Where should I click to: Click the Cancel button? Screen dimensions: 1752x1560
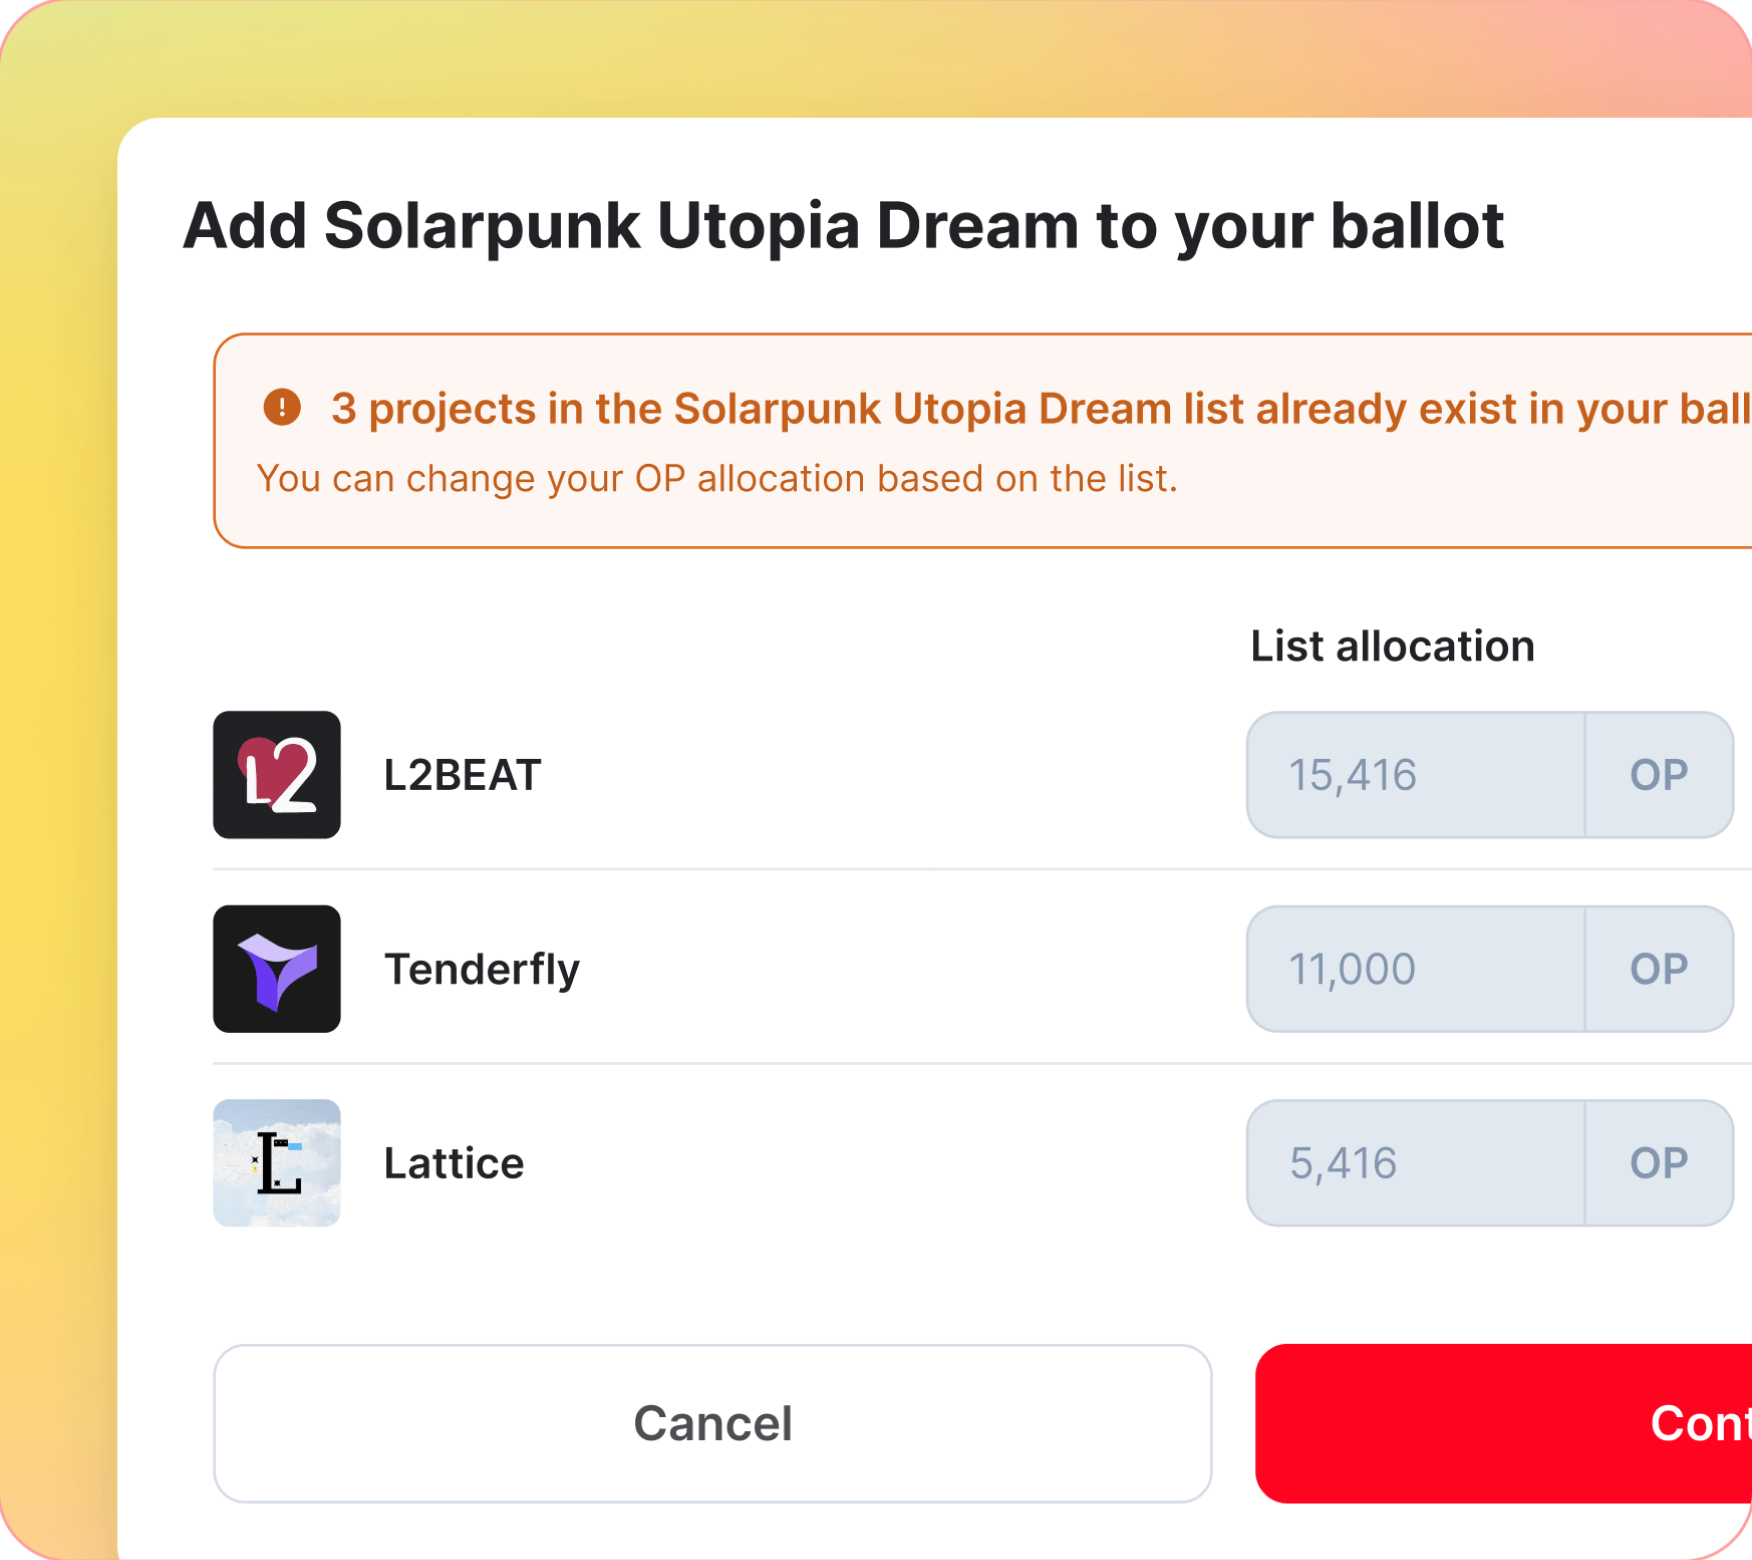(x=712, y=1423)
